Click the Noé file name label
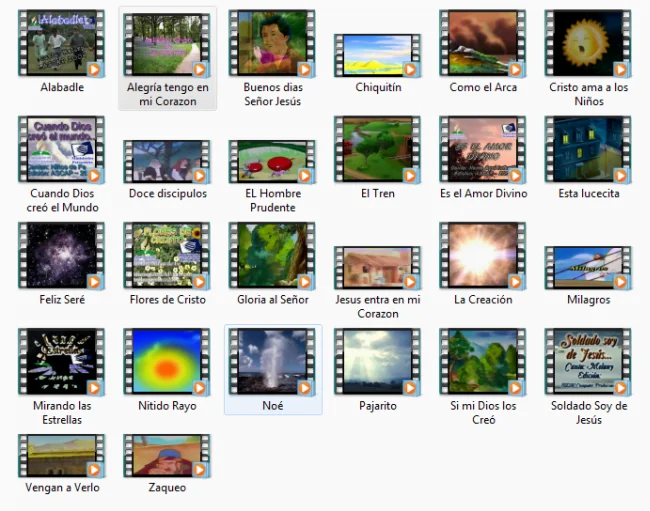Image resolution: width=650 pixels, height=511 pixels. tap(272, 406)
